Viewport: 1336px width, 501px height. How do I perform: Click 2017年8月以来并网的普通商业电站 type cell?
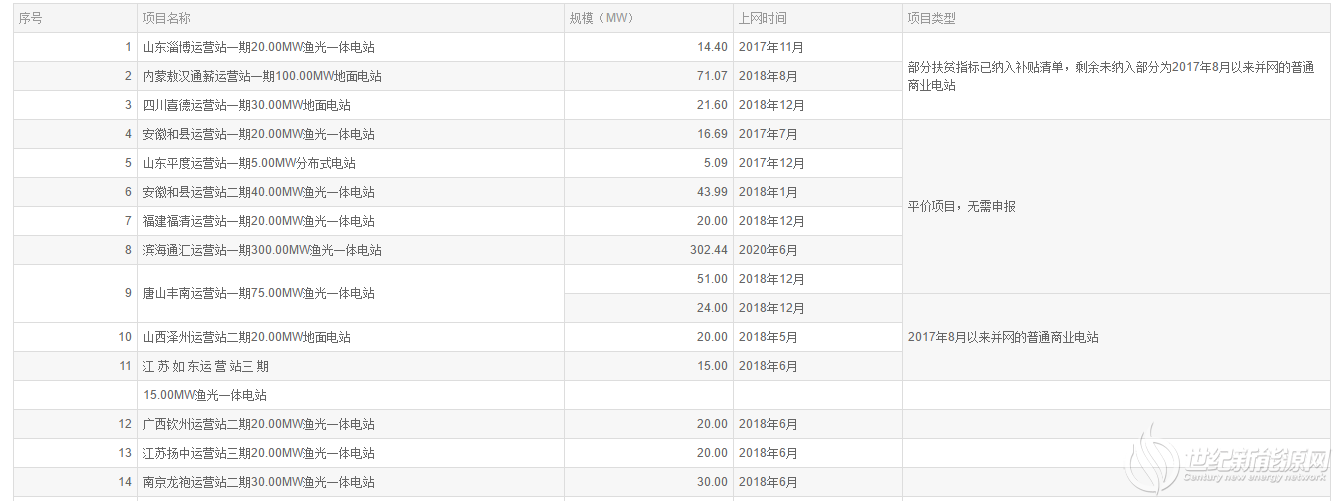[1117, 337]
